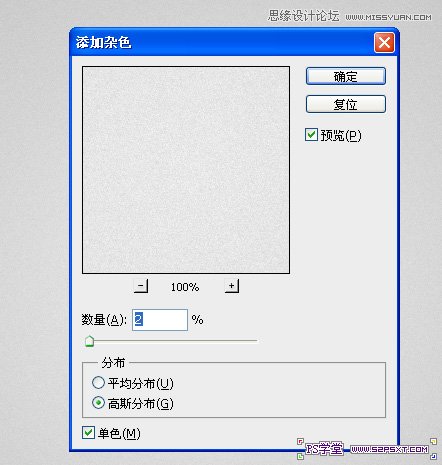
Task: Click the 复位 reset button
Action: [x=346, y=104]
